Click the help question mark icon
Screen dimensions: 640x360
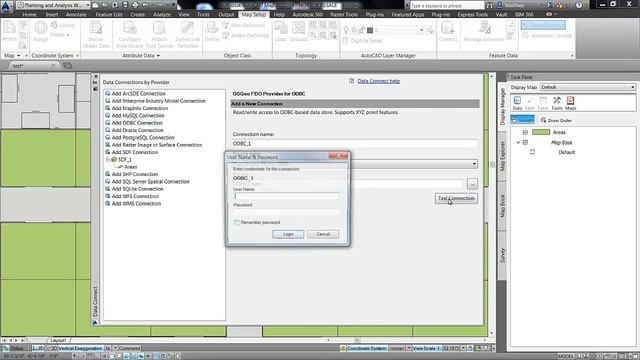(x=579, y=5)
